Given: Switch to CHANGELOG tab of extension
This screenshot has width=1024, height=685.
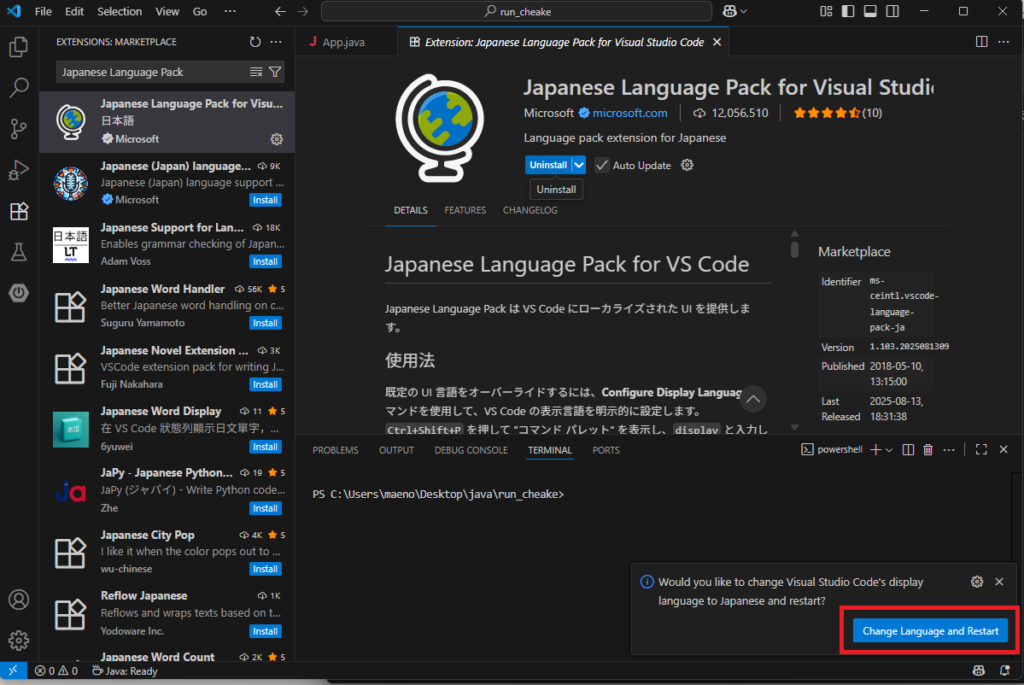Looking at the screenshot, I should (x=530, y=210).
